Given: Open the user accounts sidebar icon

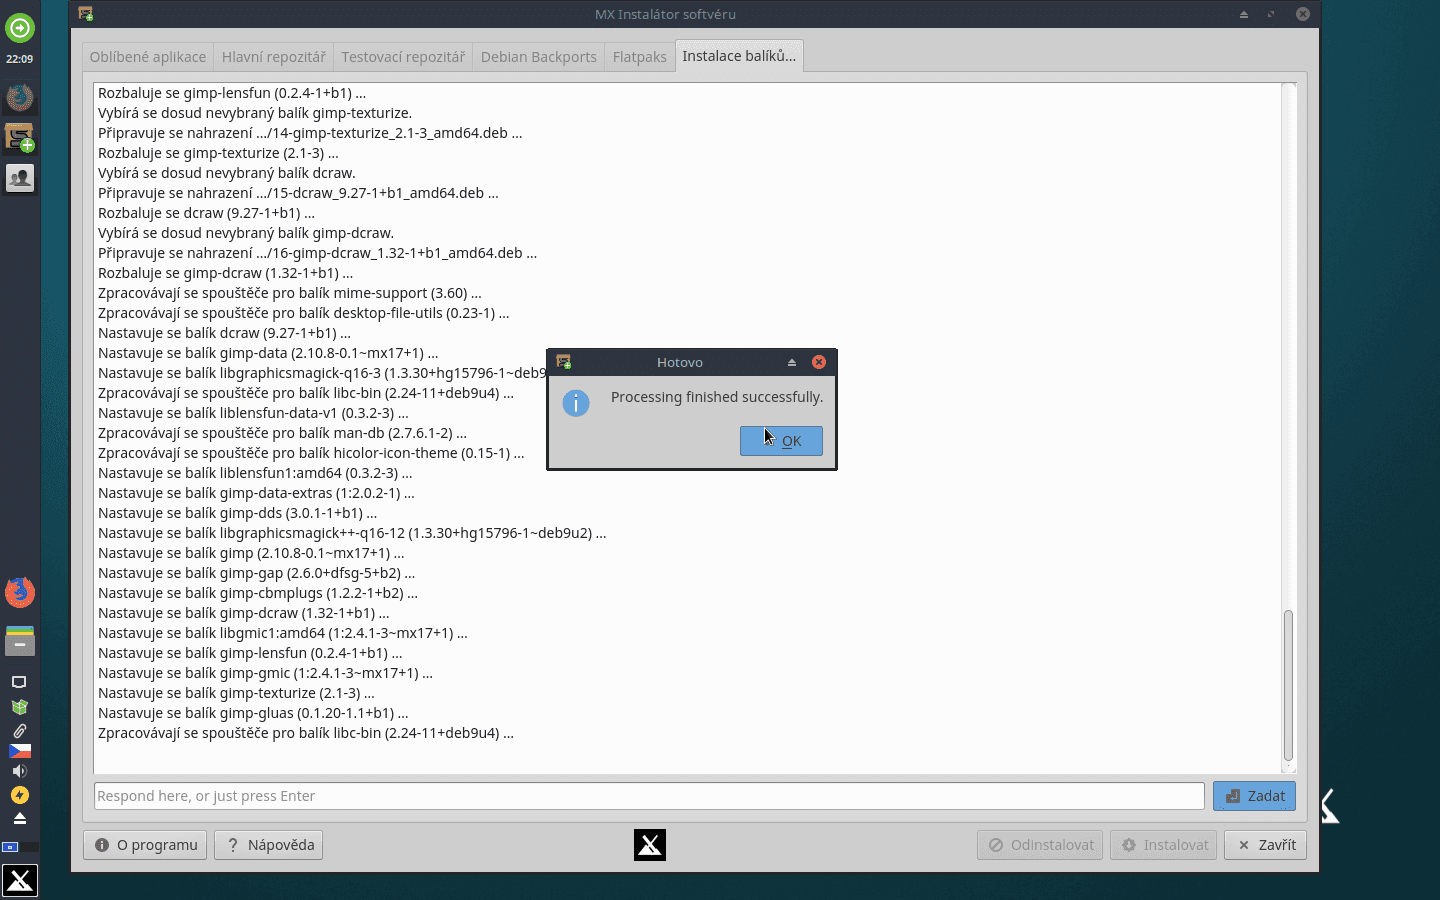Looking at the screenshot, I should tap(20, 177).
